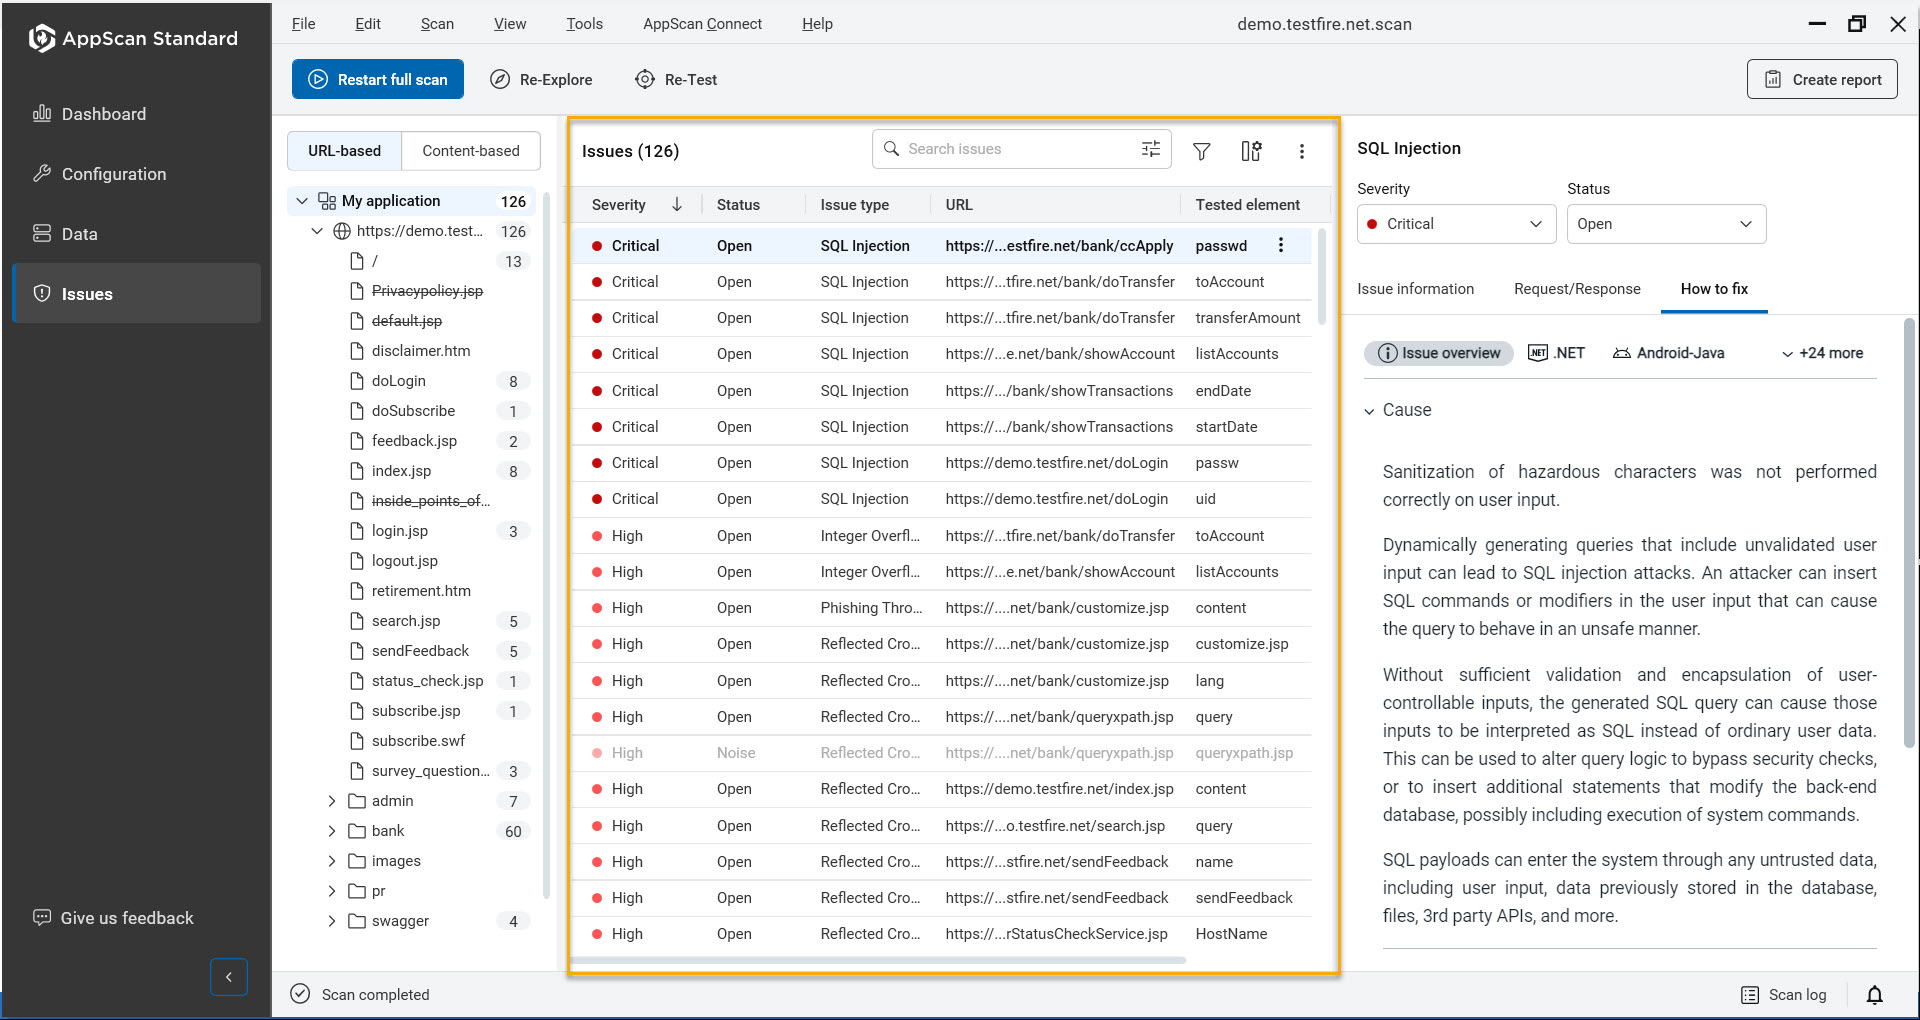Screen dimensions: 1920x1020
Task: Switch to Content-based view
Action: coord(470,151)
